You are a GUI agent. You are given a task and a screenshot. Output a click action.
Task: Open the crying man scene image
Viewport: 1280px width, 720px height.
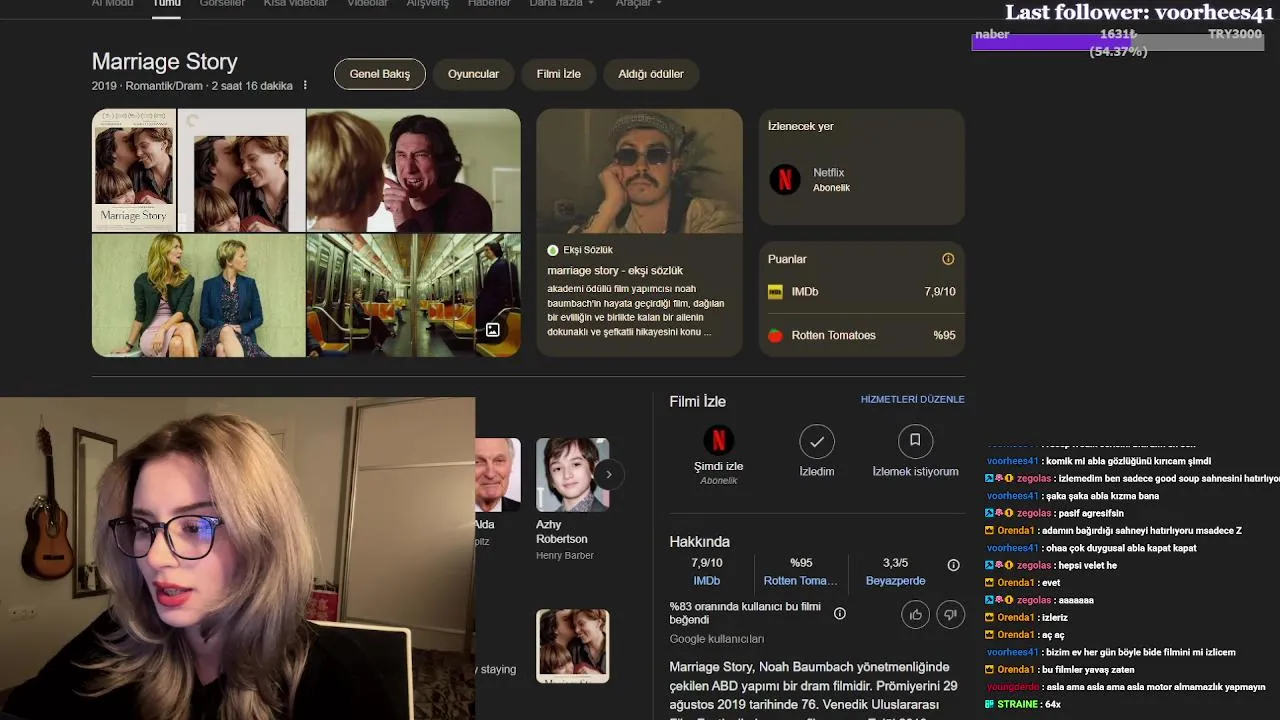point(413,170)
